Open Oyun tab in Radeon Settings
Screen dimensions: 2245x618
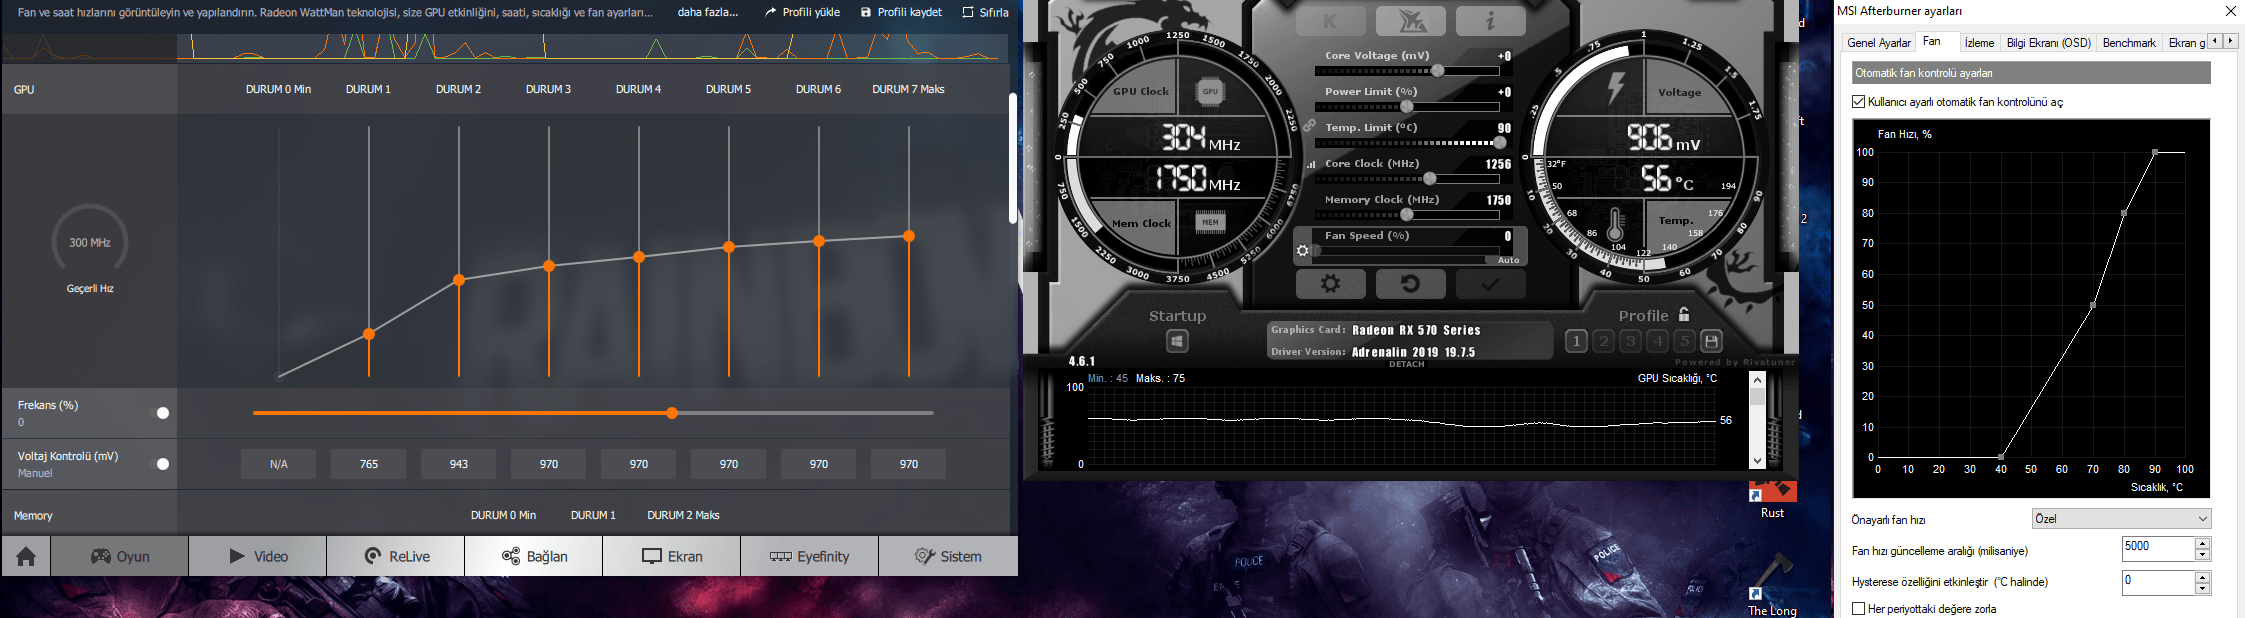pyautogui.click(x=120, y=556)
